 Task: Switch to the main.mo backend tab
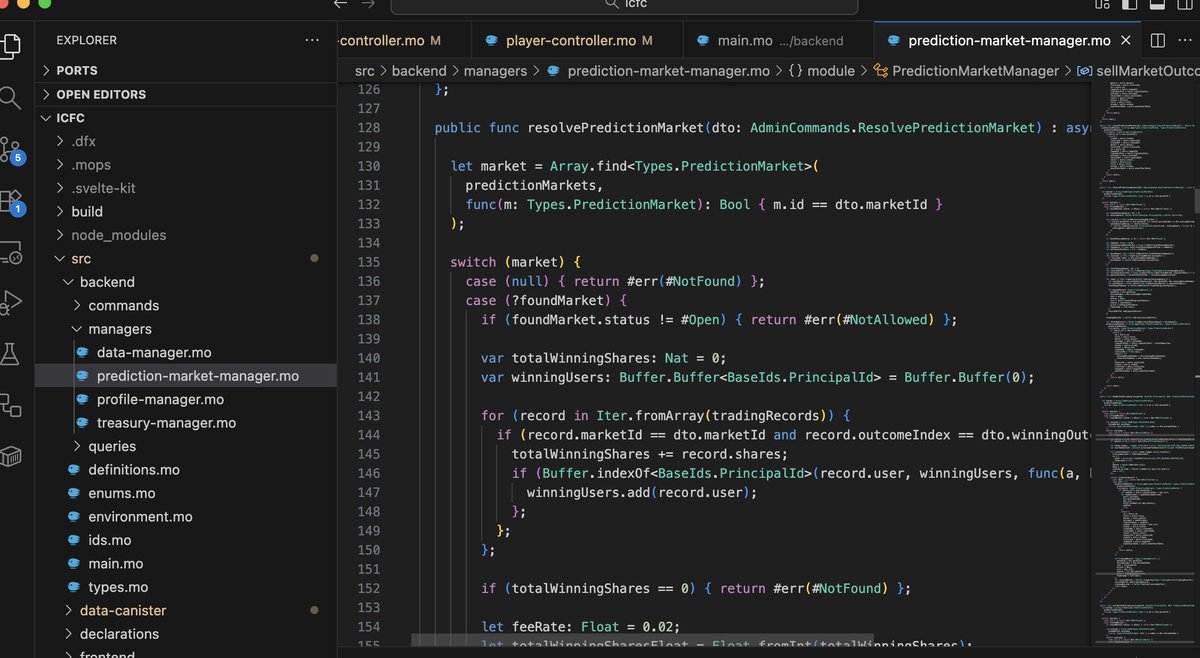779,41
